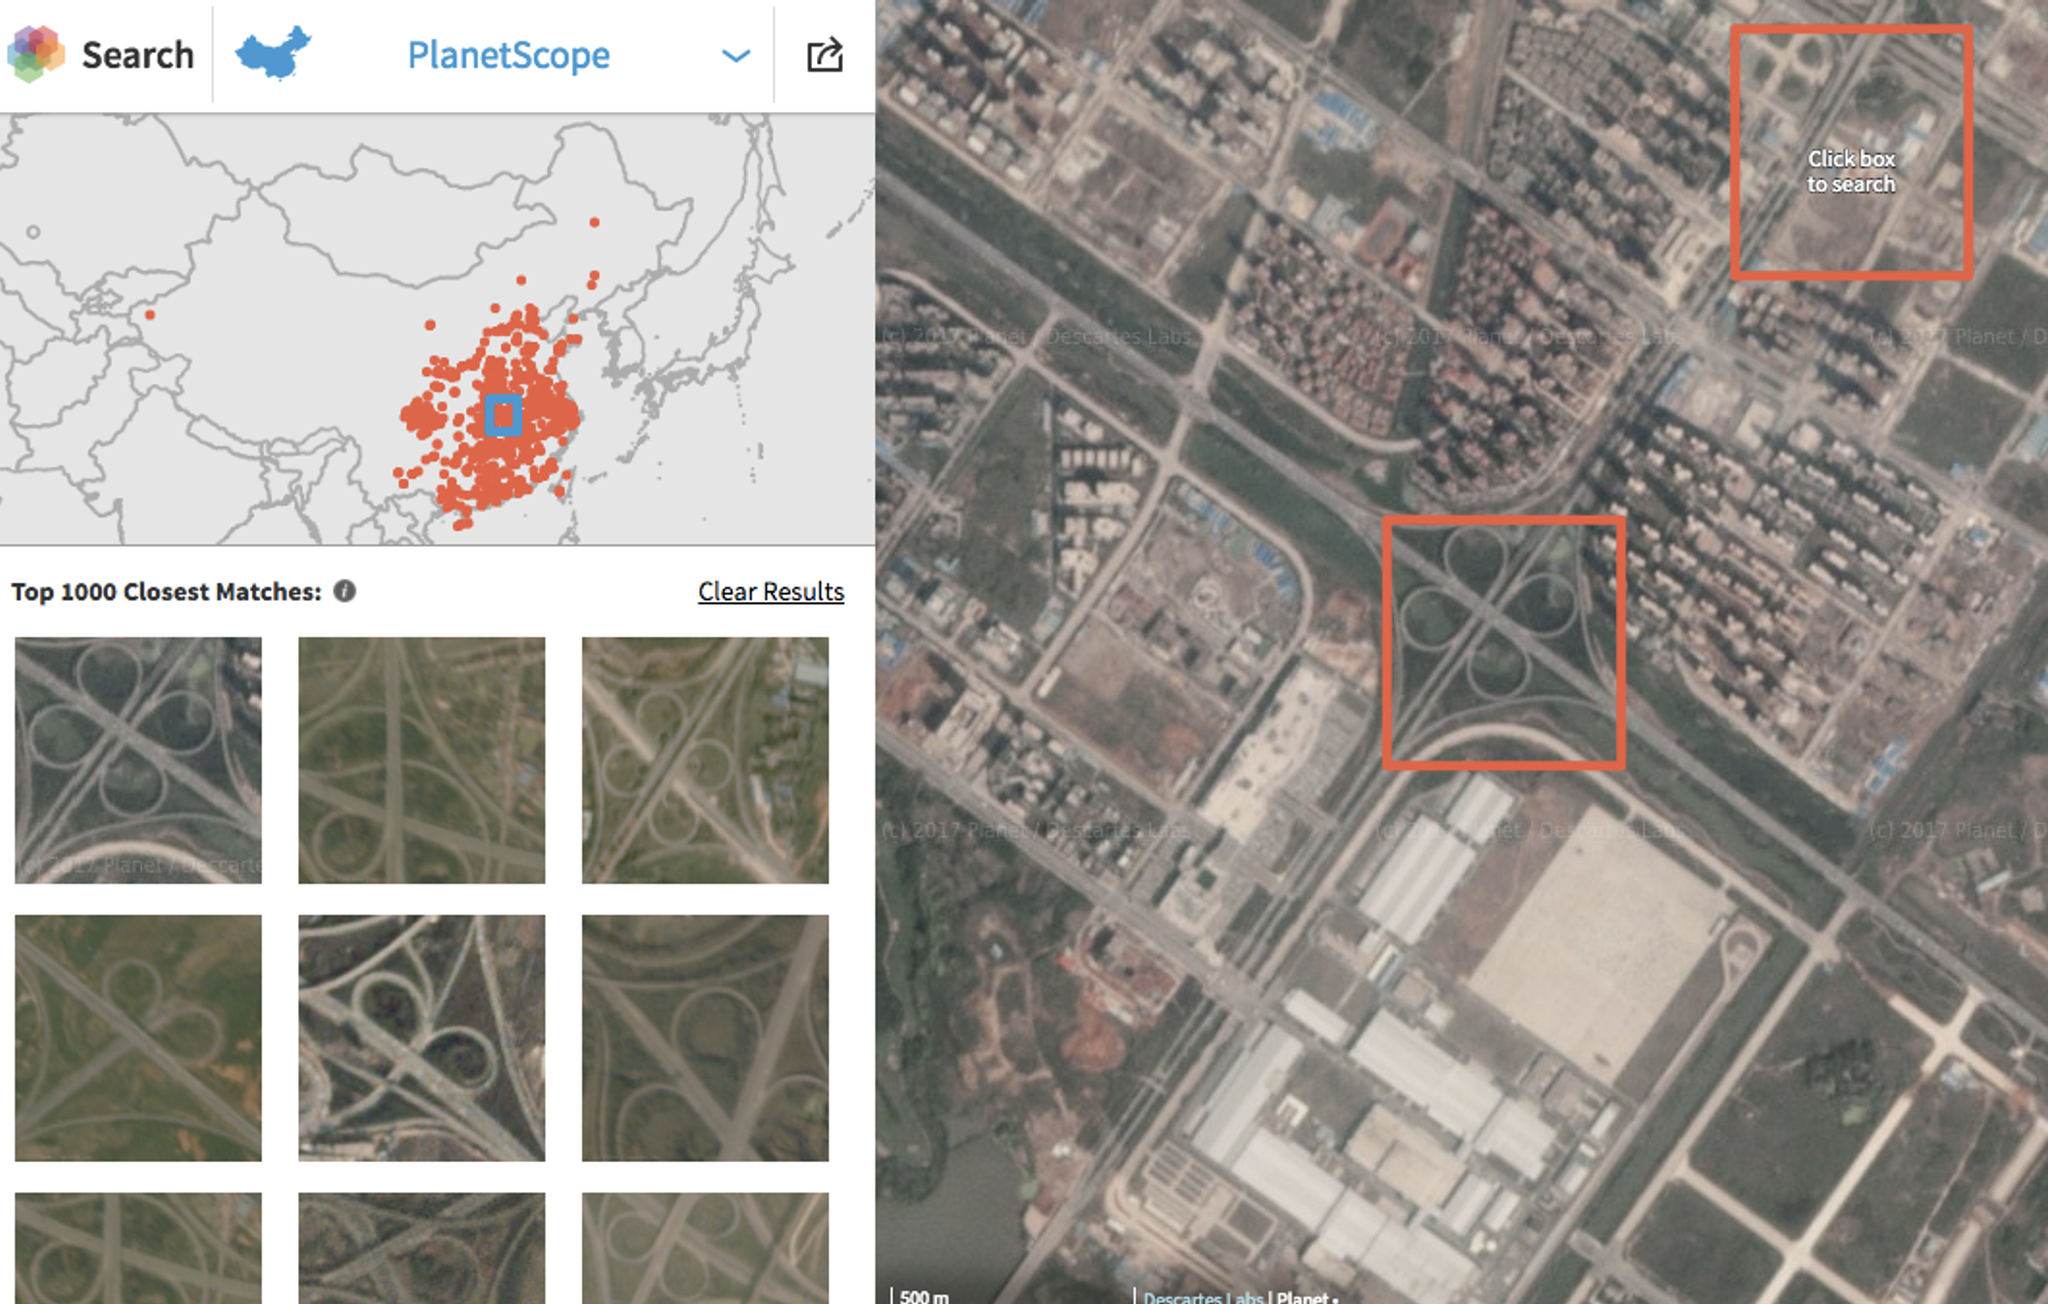The height and width of the screenshot is (1304, 2048).
Task: Open the first partially visible third-row thumbnail
Action: point(138,1247)
